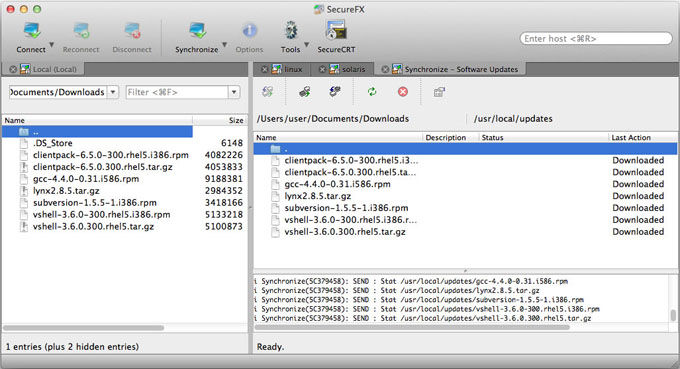Click the Status column header
The width and height of the screenshot is (680, 369).
543,137
